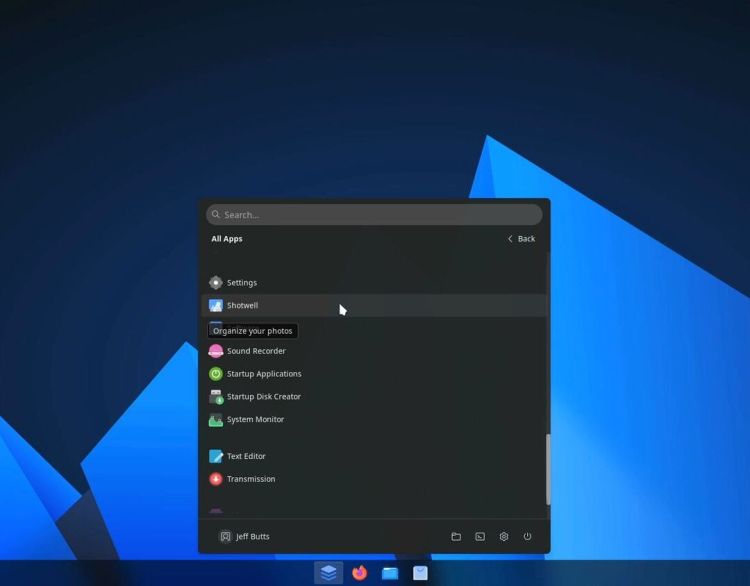Open the Jeff Butts user account
The image size is (750, 586).
click(x=245, y=537)
